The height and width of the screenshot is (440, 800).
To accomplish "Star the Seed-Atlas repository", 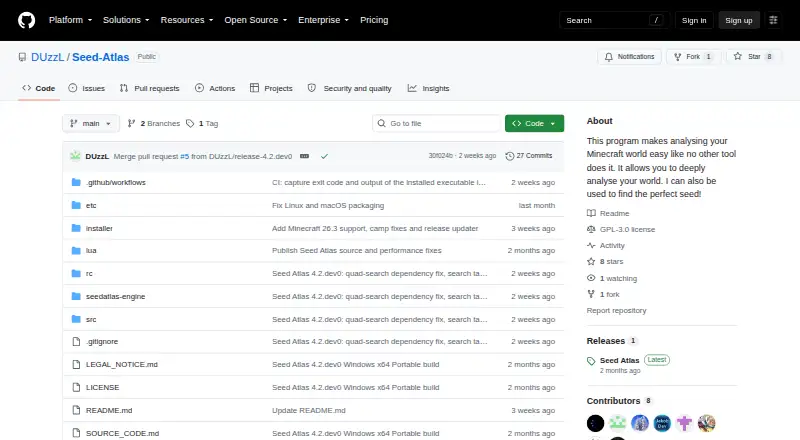I will tap(754, 57).
